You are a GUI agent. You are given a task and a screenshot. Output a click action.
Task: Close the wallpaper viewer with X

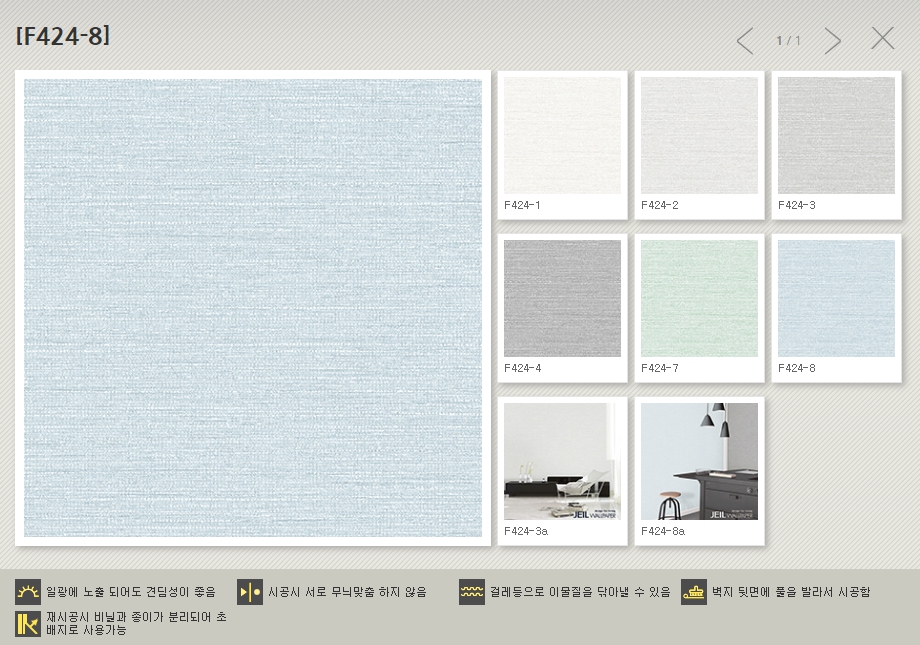tap(882, 39)
